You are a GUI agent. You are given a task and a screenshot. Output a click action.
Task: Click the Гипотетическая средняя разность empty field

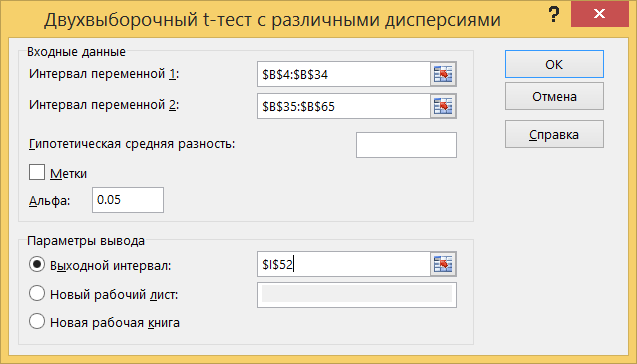click(406, 145)
